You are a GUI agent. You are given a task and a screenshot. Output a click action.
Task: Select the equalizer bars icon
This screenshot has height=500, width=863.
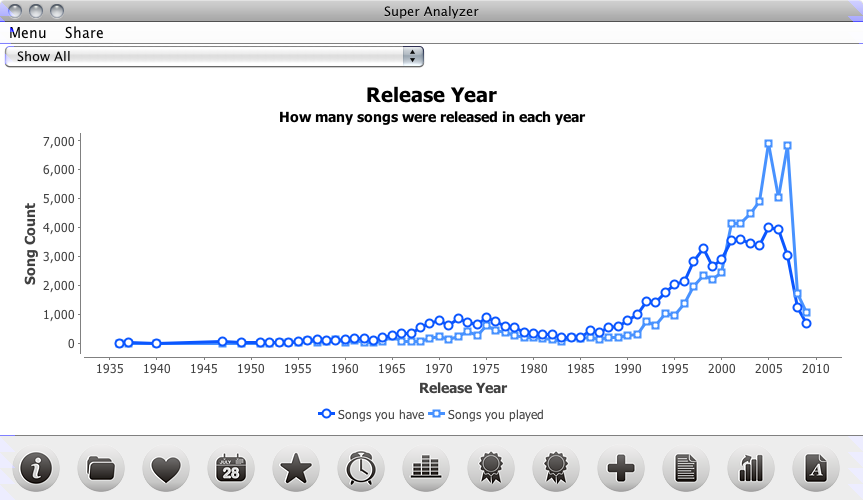pos(425,469)
